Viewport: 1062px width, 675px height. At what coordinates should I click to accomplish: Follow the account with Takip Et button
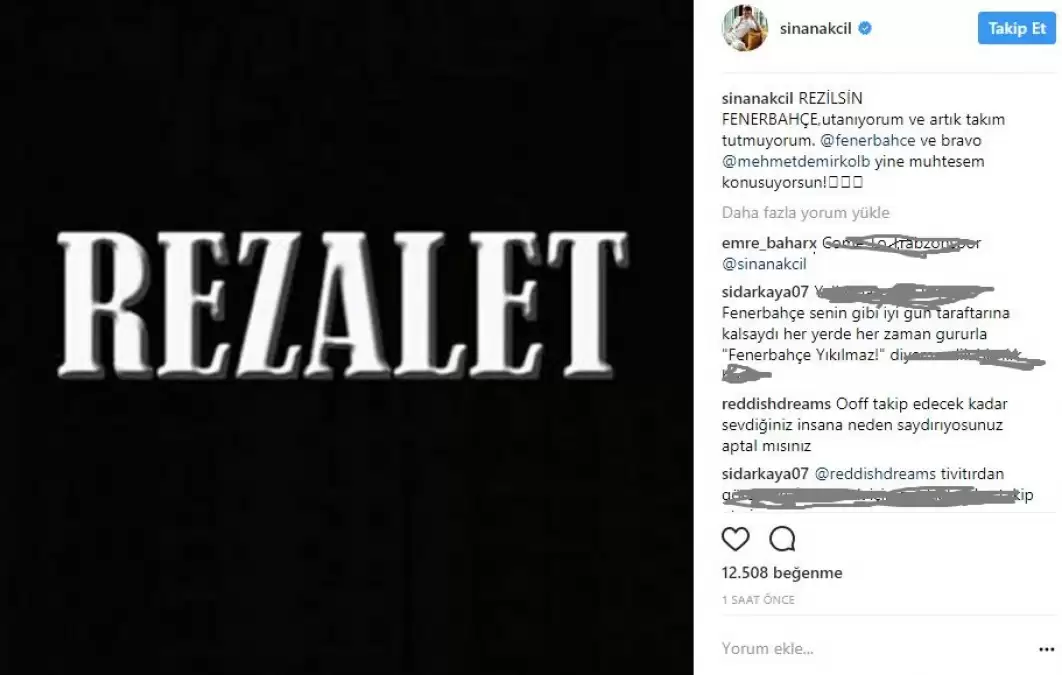pos(1017,28)
